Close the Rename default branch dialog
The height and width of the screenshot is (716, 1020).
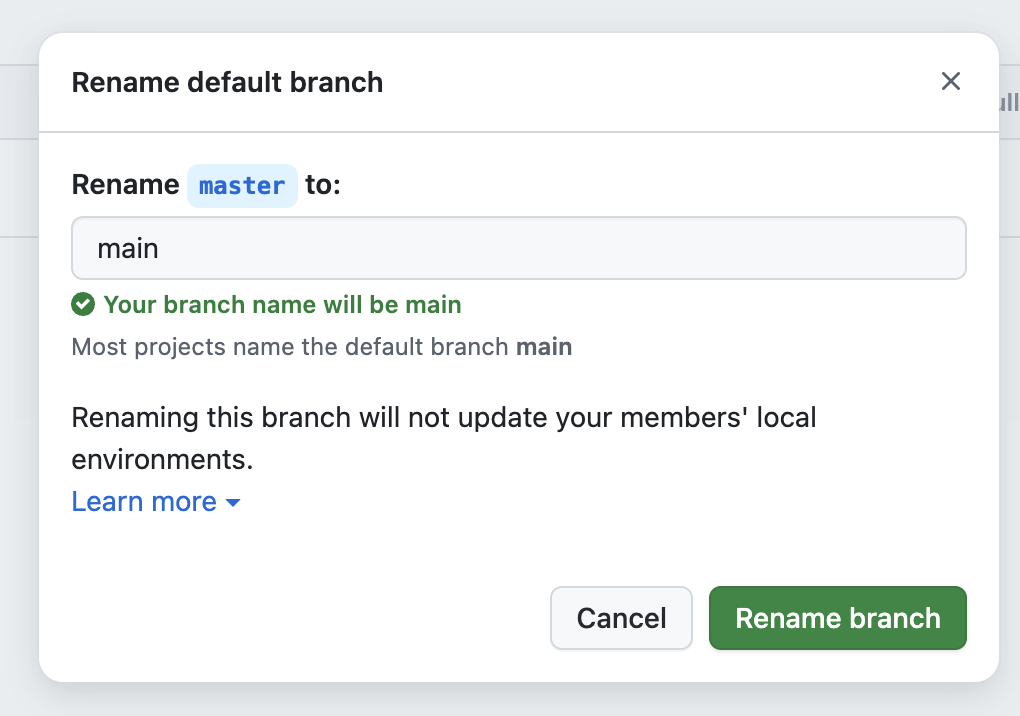pyautogui.click(x=950, y=82)
